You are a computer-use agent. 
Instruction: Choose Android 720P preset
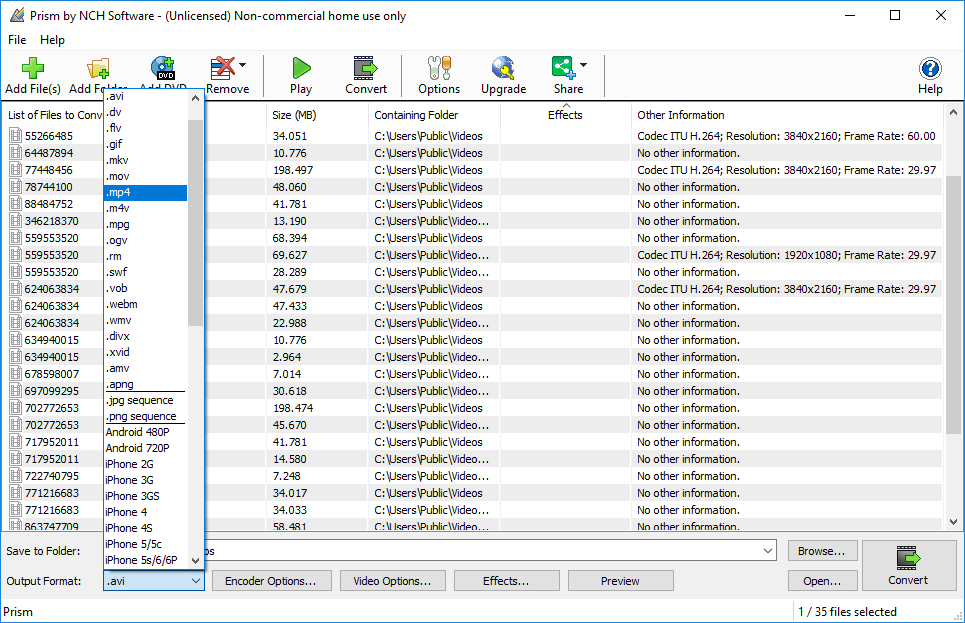point(145,448)
